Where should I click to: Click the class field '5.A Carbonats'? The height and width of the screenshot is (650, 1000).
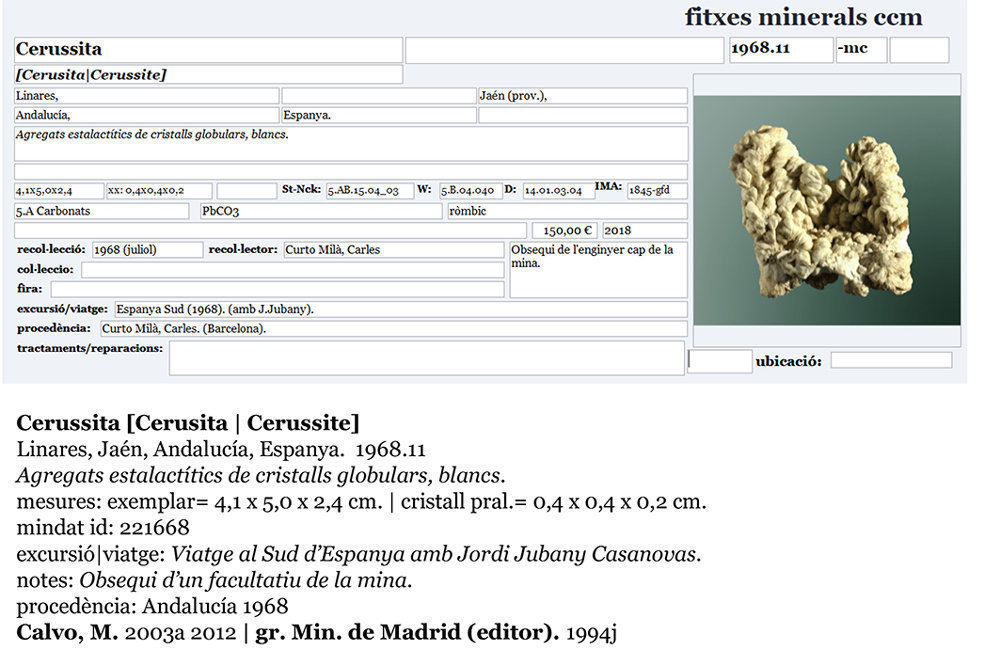[x=101, y=211]
